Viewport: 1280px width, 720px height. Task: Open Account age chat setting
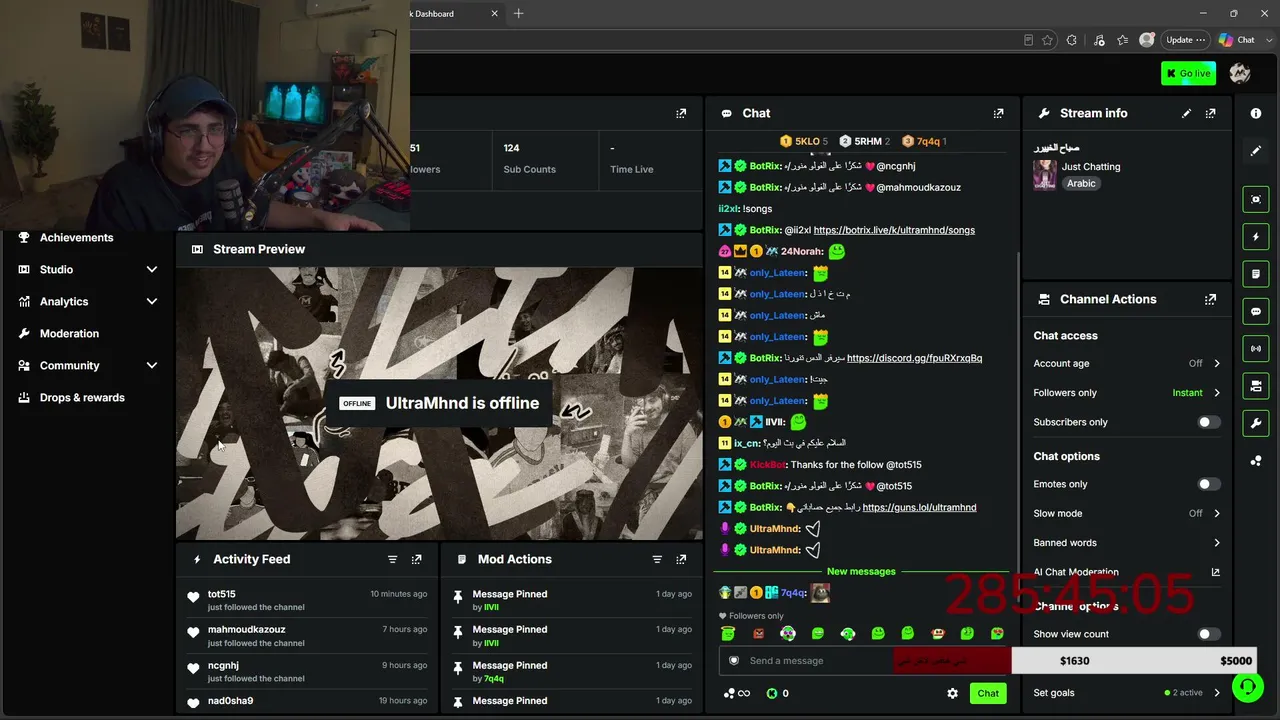[1127, 364]
